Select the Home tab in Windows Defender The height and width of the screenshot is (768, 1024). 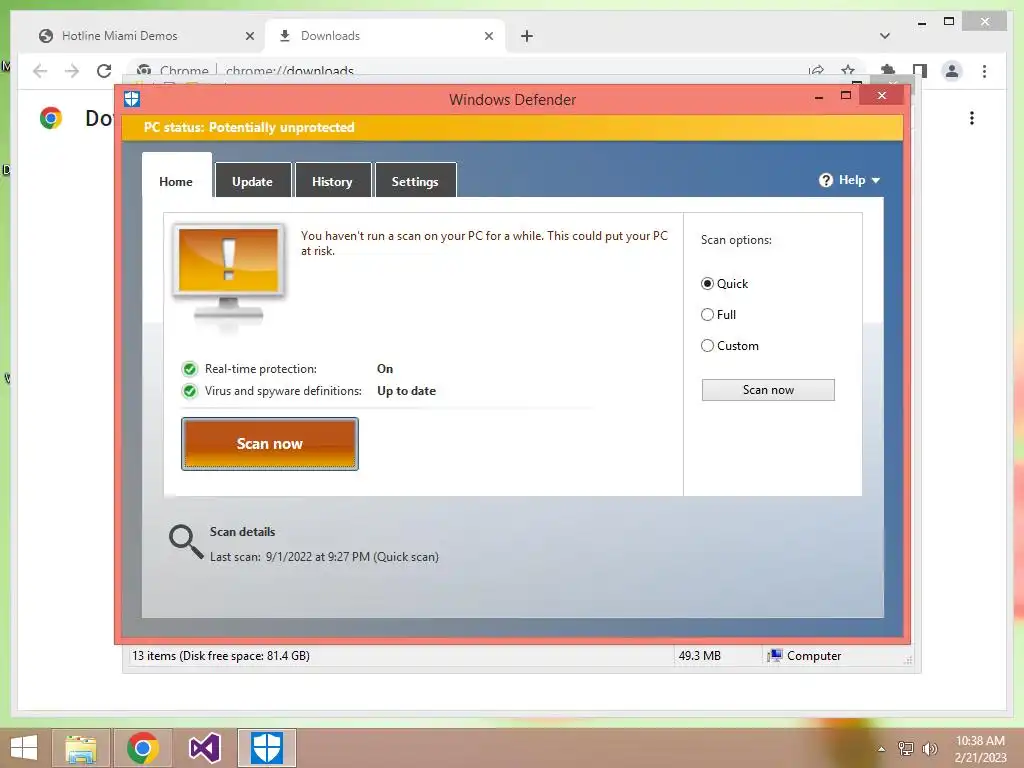pos(176,178)
